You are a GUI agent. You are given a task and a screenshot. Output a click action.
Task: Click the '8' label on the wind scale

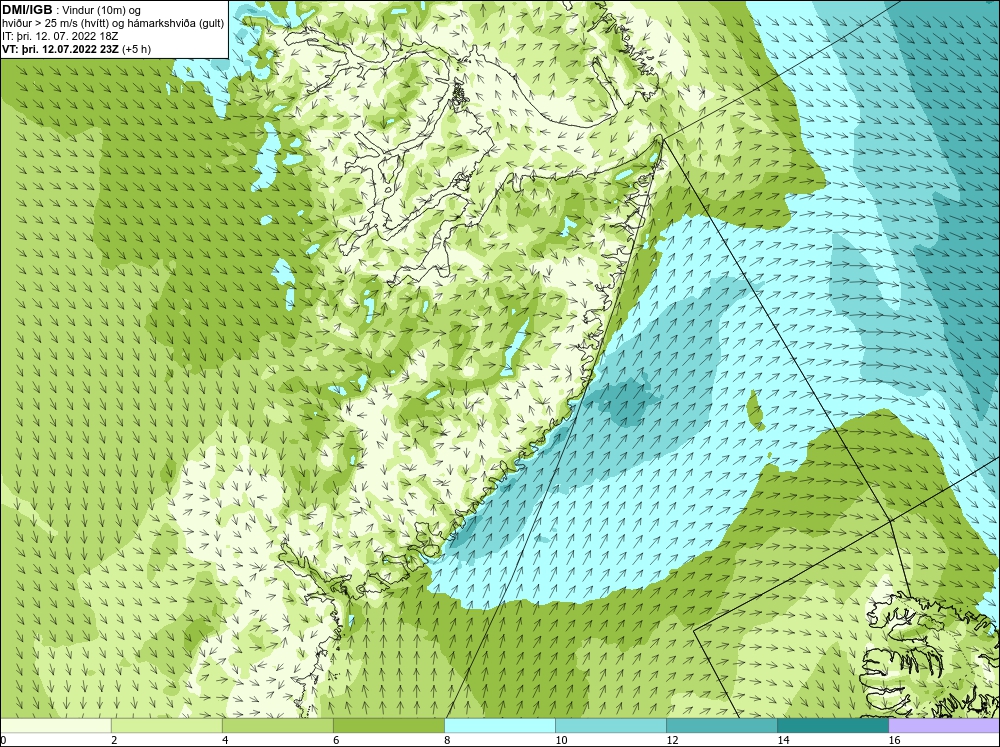447,740
